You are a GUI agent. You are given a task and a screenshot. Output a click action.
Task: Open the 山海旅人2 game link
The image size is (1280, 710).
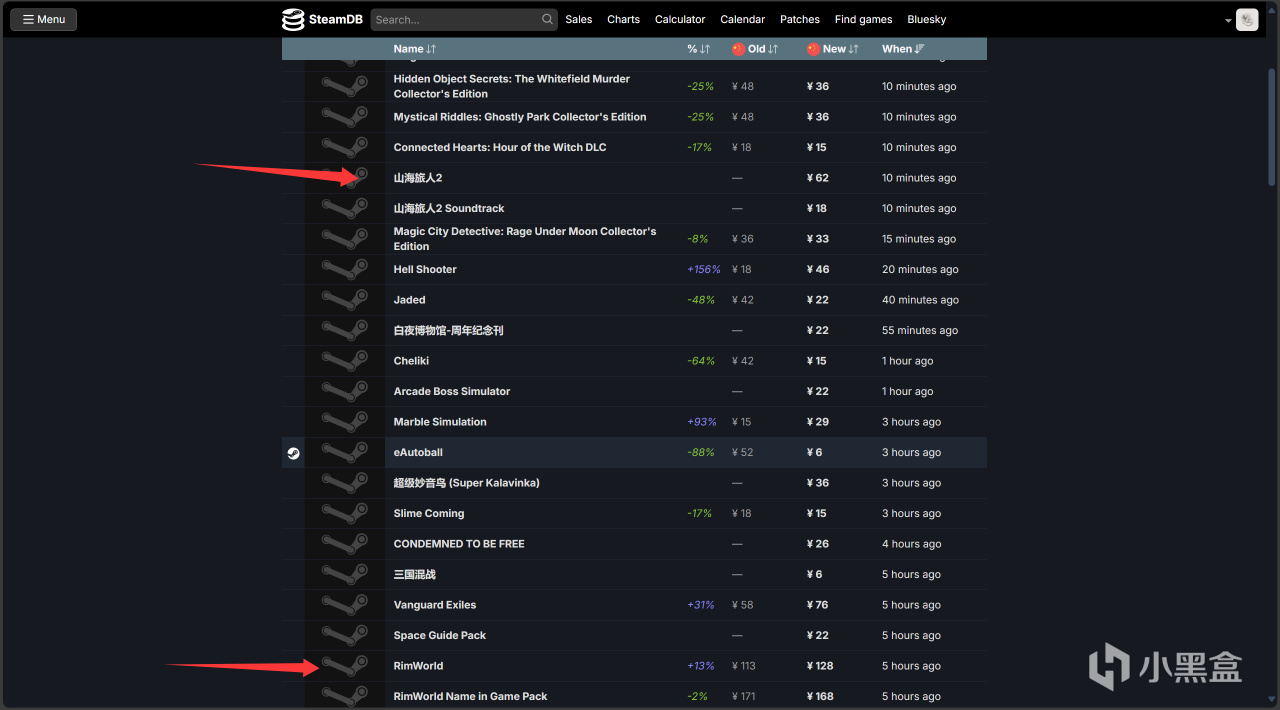418,178
